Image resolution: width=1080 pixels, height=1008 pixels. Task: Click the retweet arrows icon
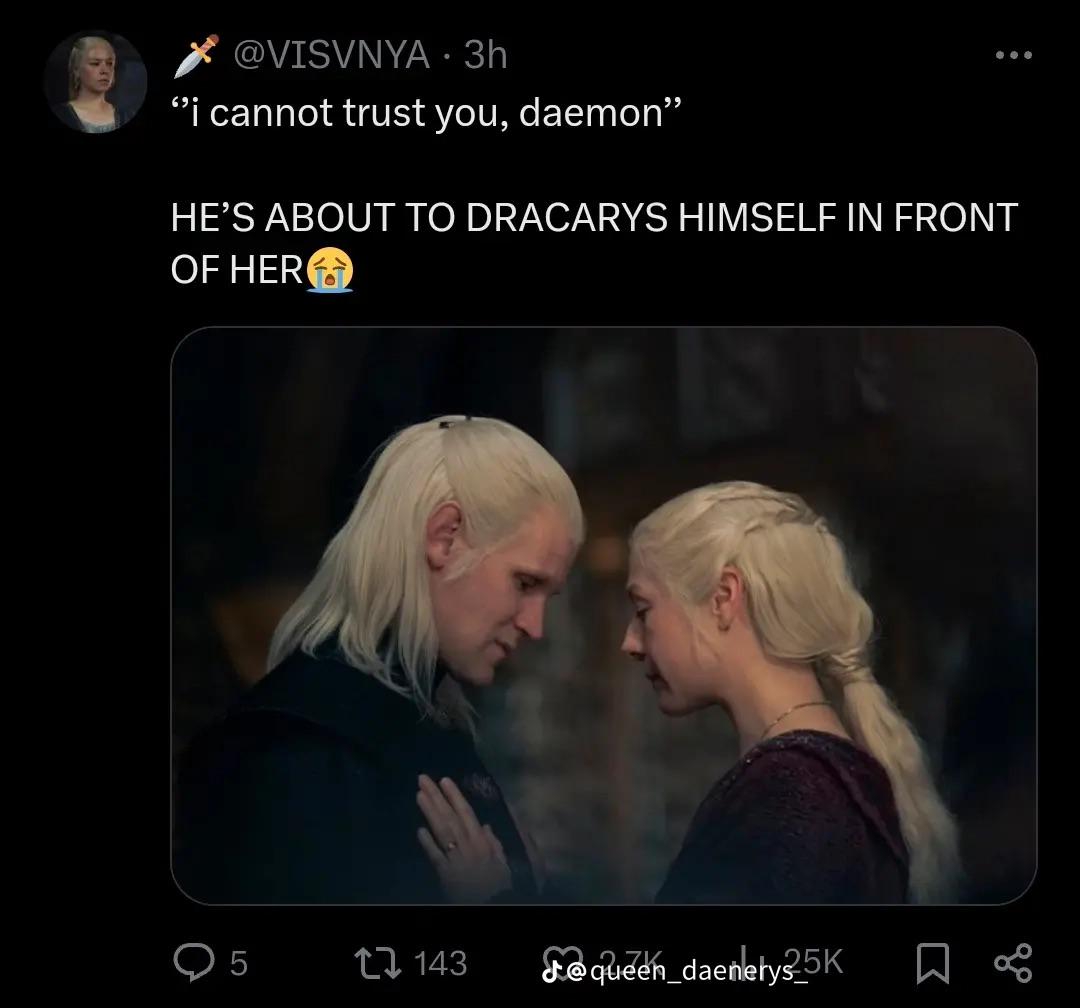click(377, 963)
